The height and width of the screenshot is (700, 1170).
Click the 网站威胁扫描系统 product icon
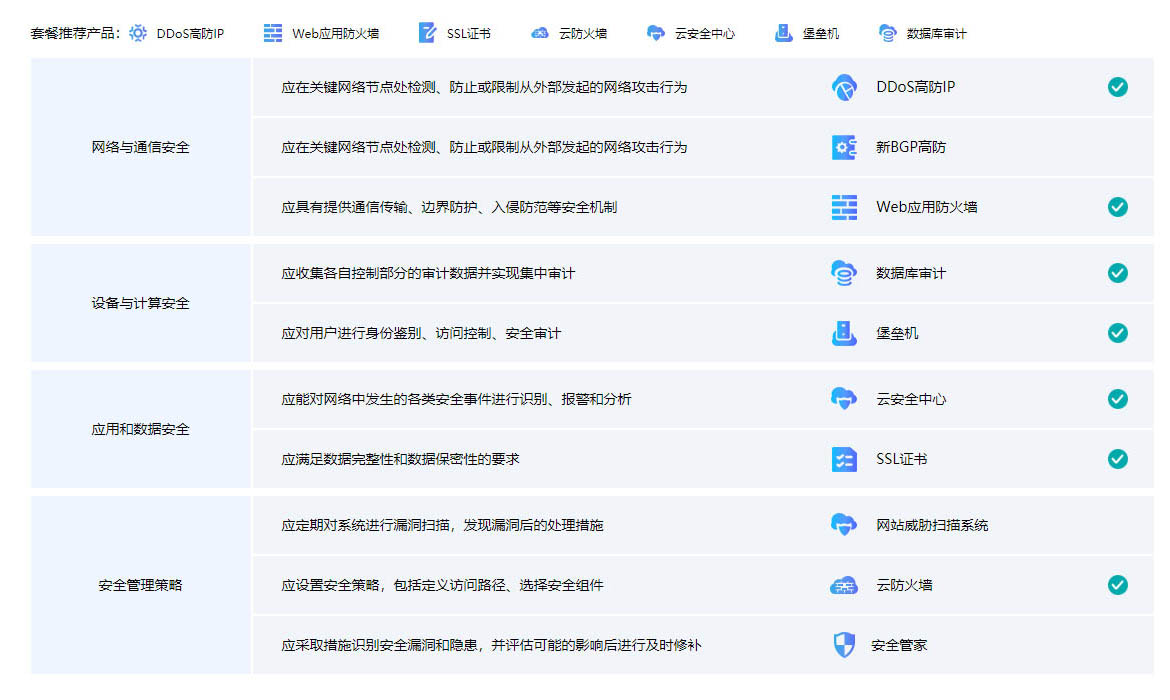click(844, 525)
